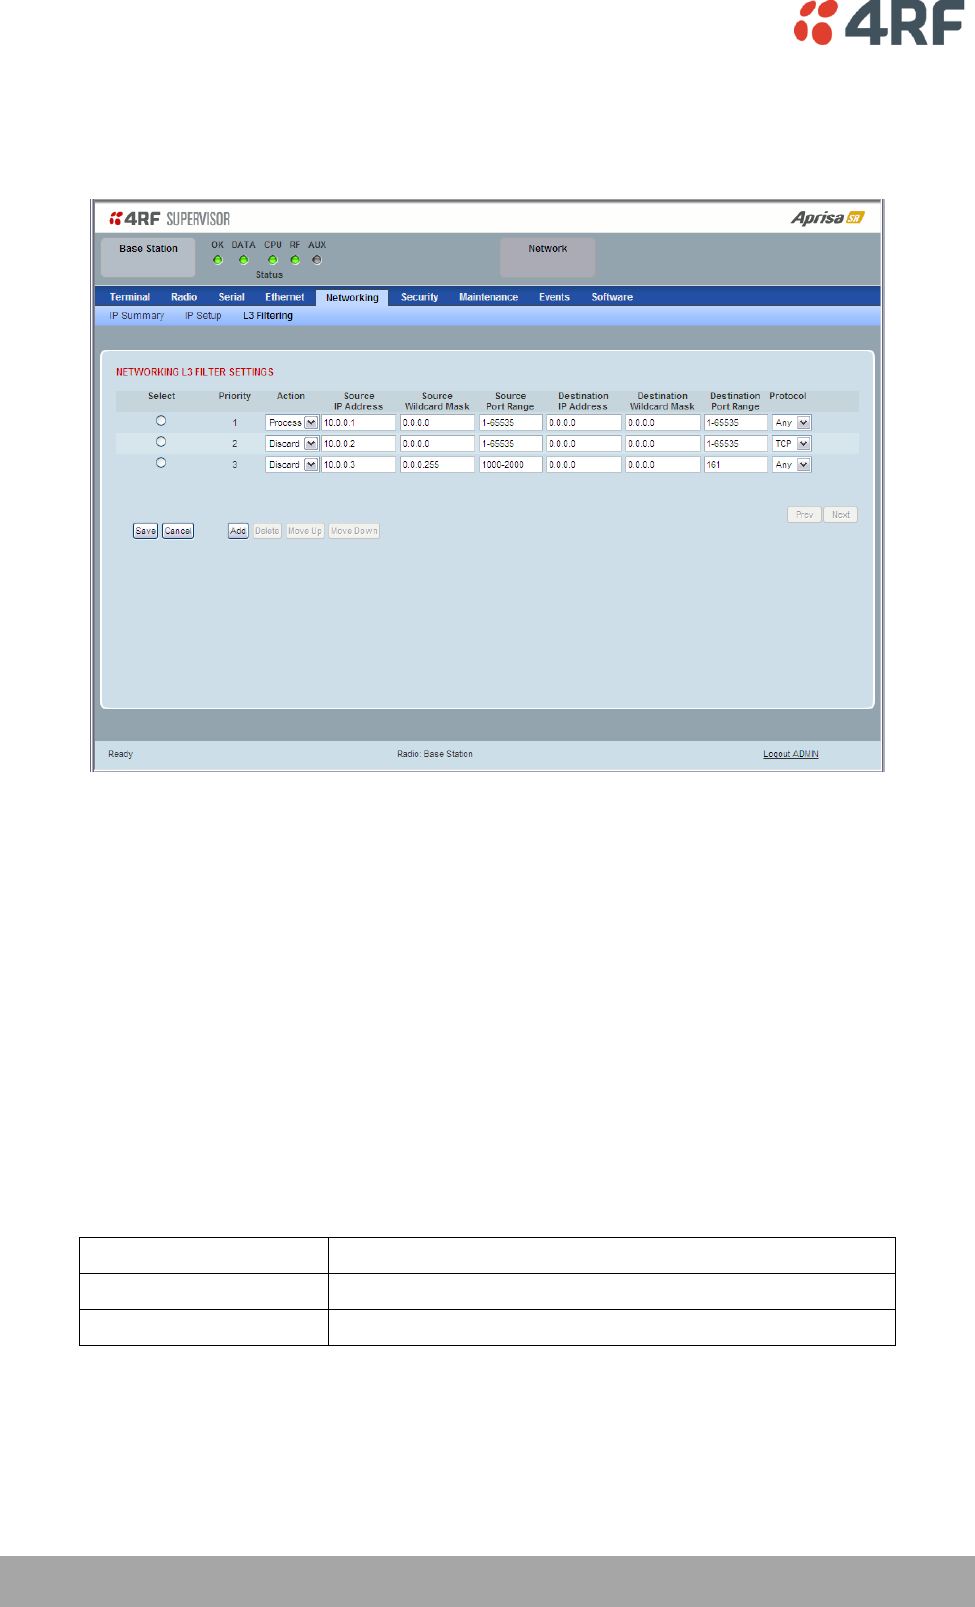Expand the Action dropdown for priority 3 rule

click(x=292, y=465)
